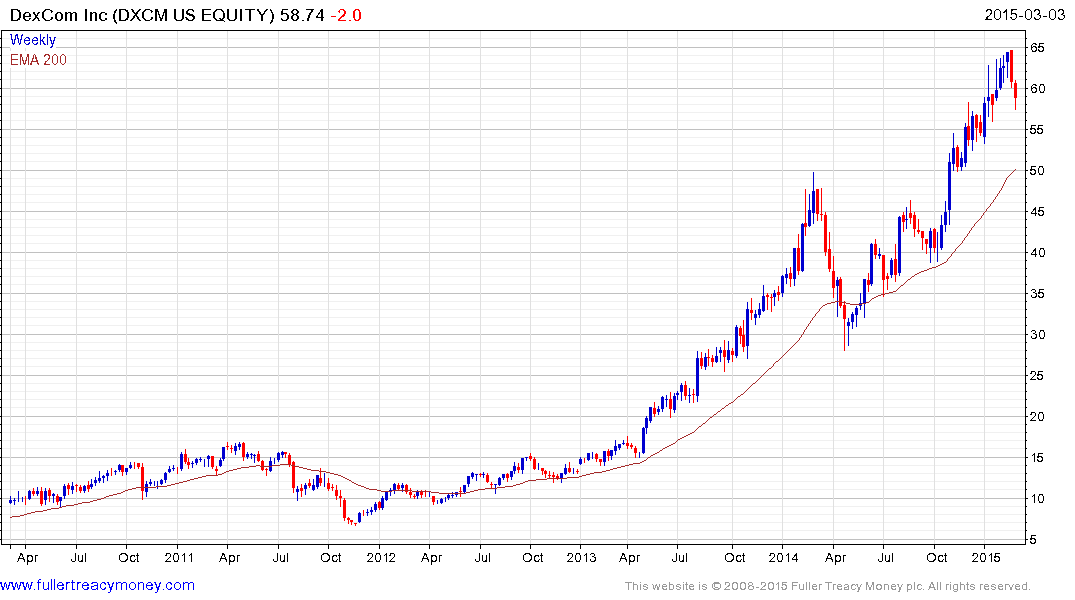Click the 40 price axis label
The width and height of the screenshot is (1075, 600).
(1037, 252)
